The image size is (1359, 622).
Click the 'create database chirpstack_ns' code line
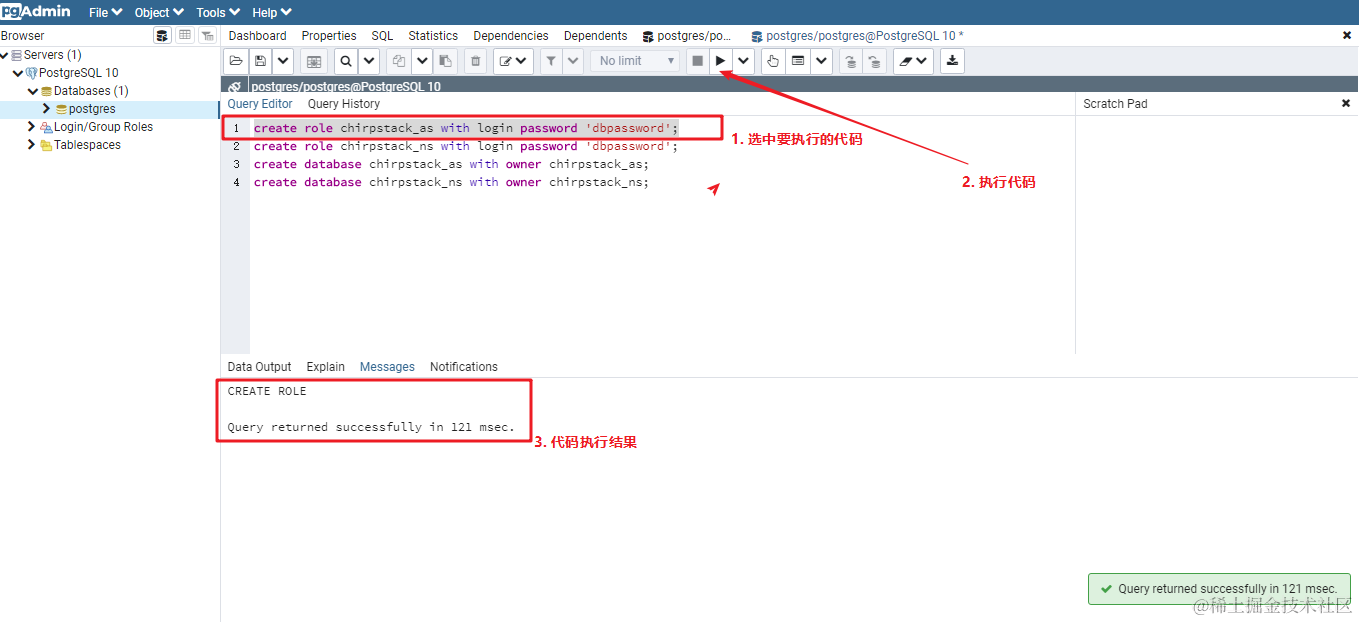451,182
